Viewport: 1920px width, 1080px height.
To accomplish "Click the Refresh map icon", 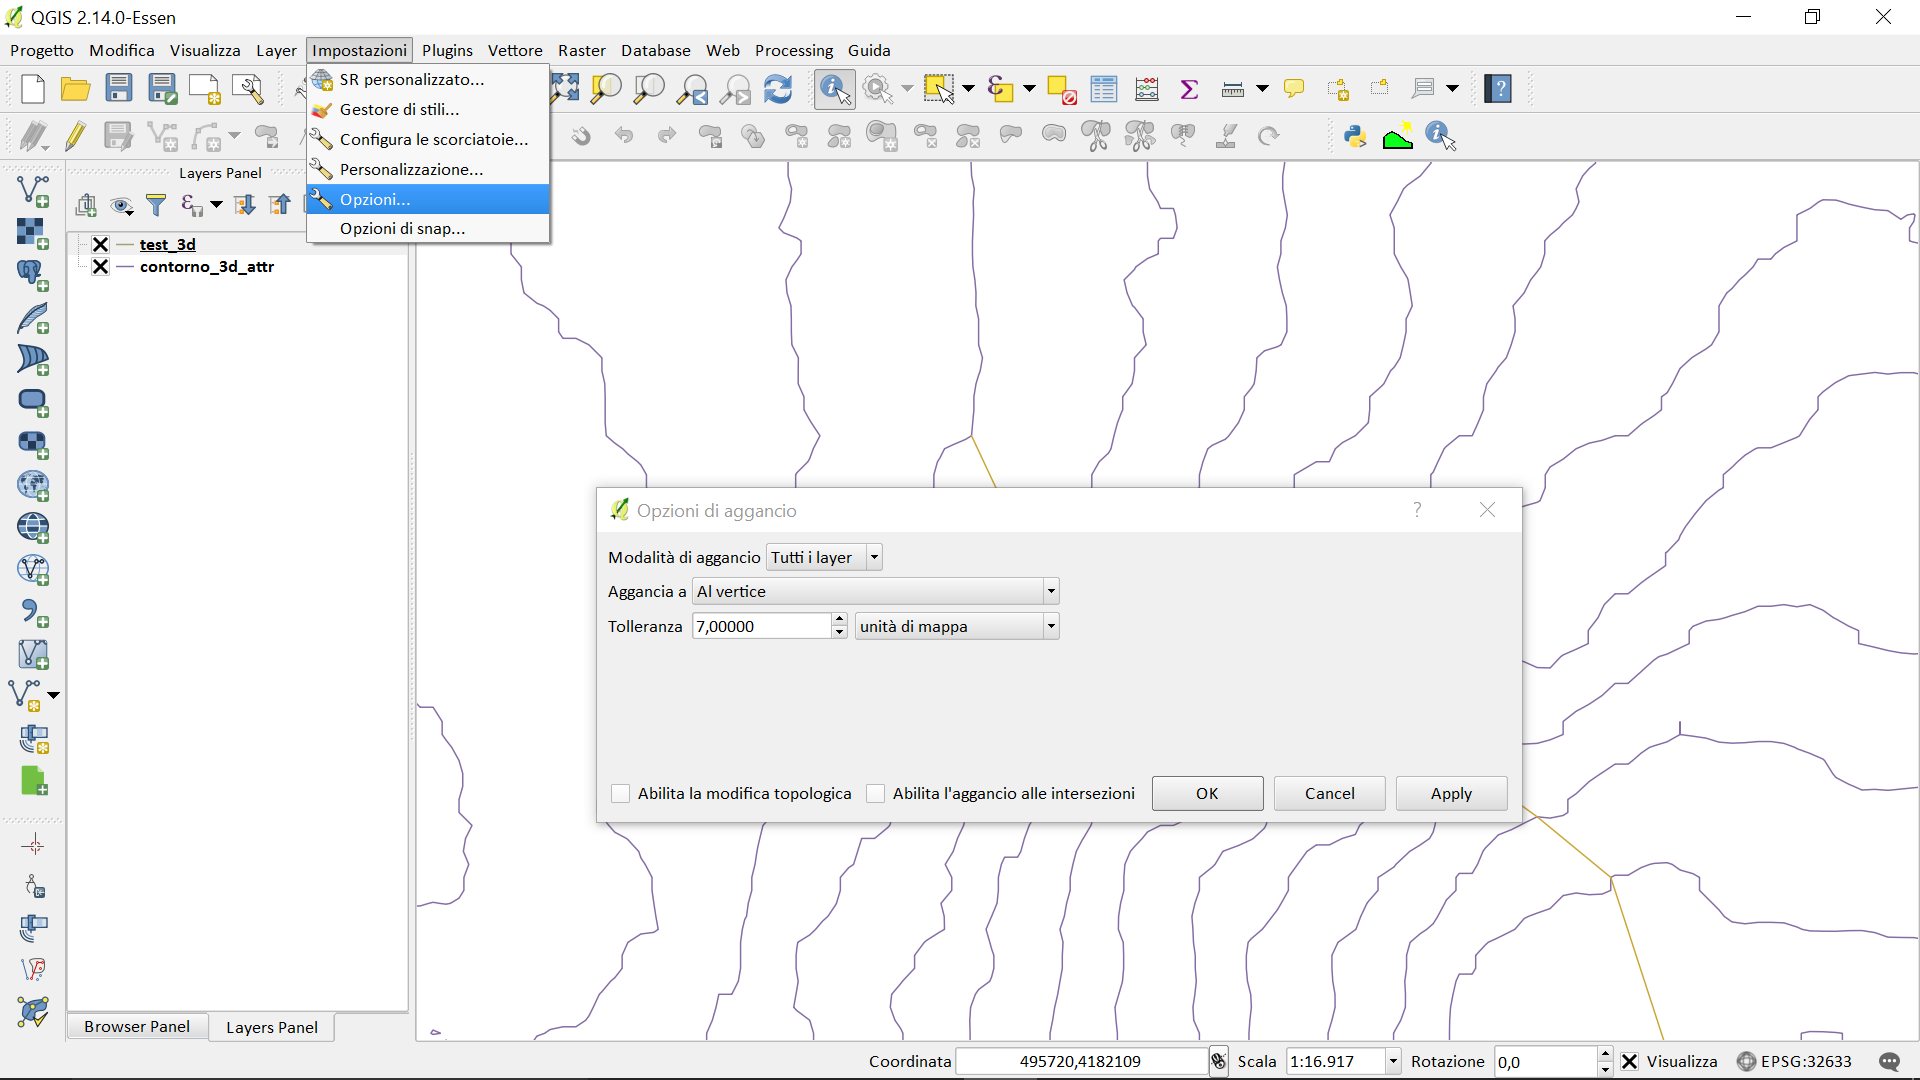I will [x=778, y=89].
